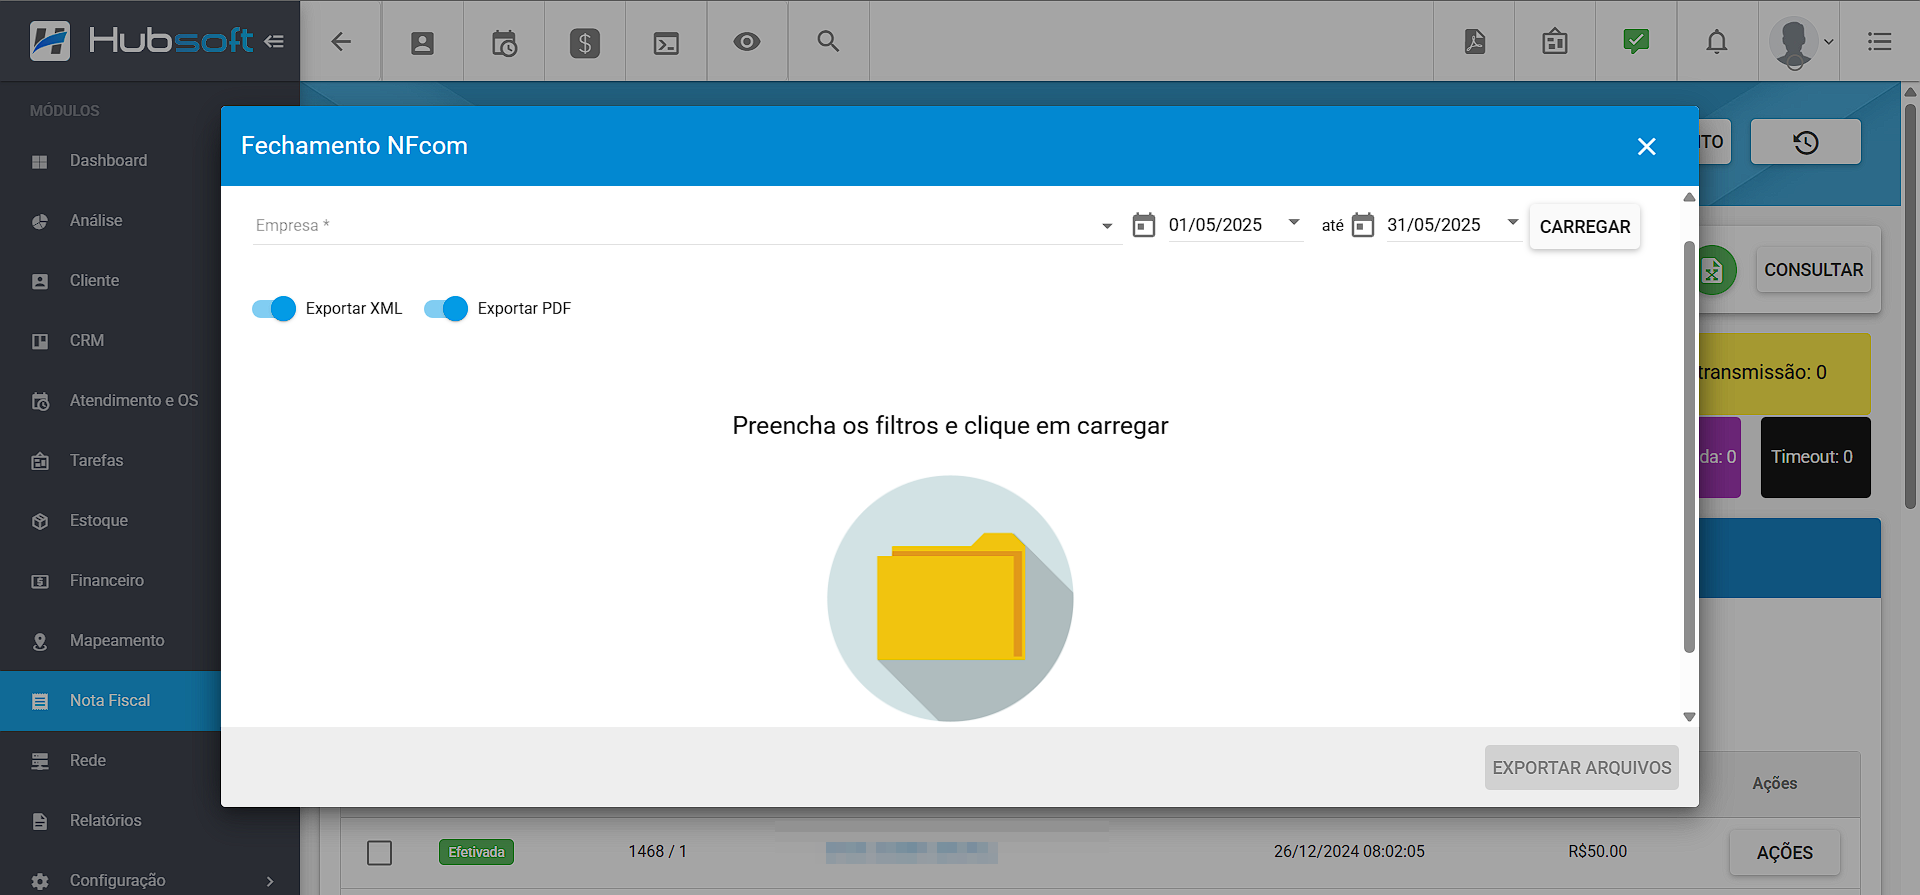Viewport: 1920px width, 895px height.
Task: Open the notifications bell
Action: pyautogui.click(x=1717, y=41)
